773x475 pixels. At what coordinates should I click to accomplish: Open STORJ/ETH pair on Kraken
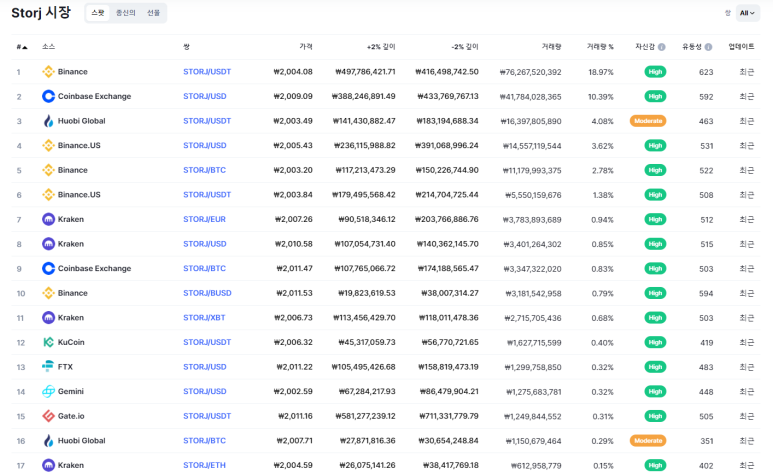click(205, 465)
